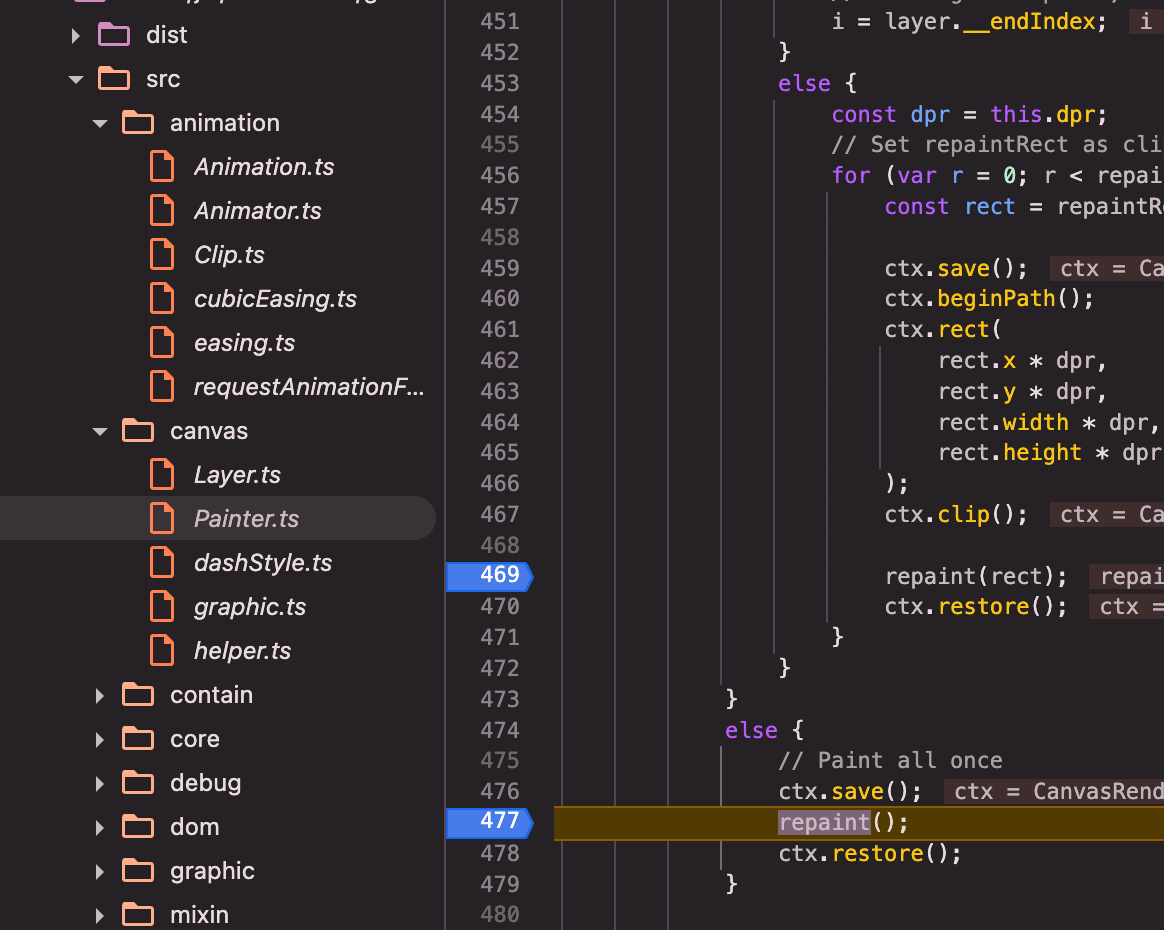Select the Layer.ts file icon
The height and width of the screenshot is (930, 1164).
162,475
